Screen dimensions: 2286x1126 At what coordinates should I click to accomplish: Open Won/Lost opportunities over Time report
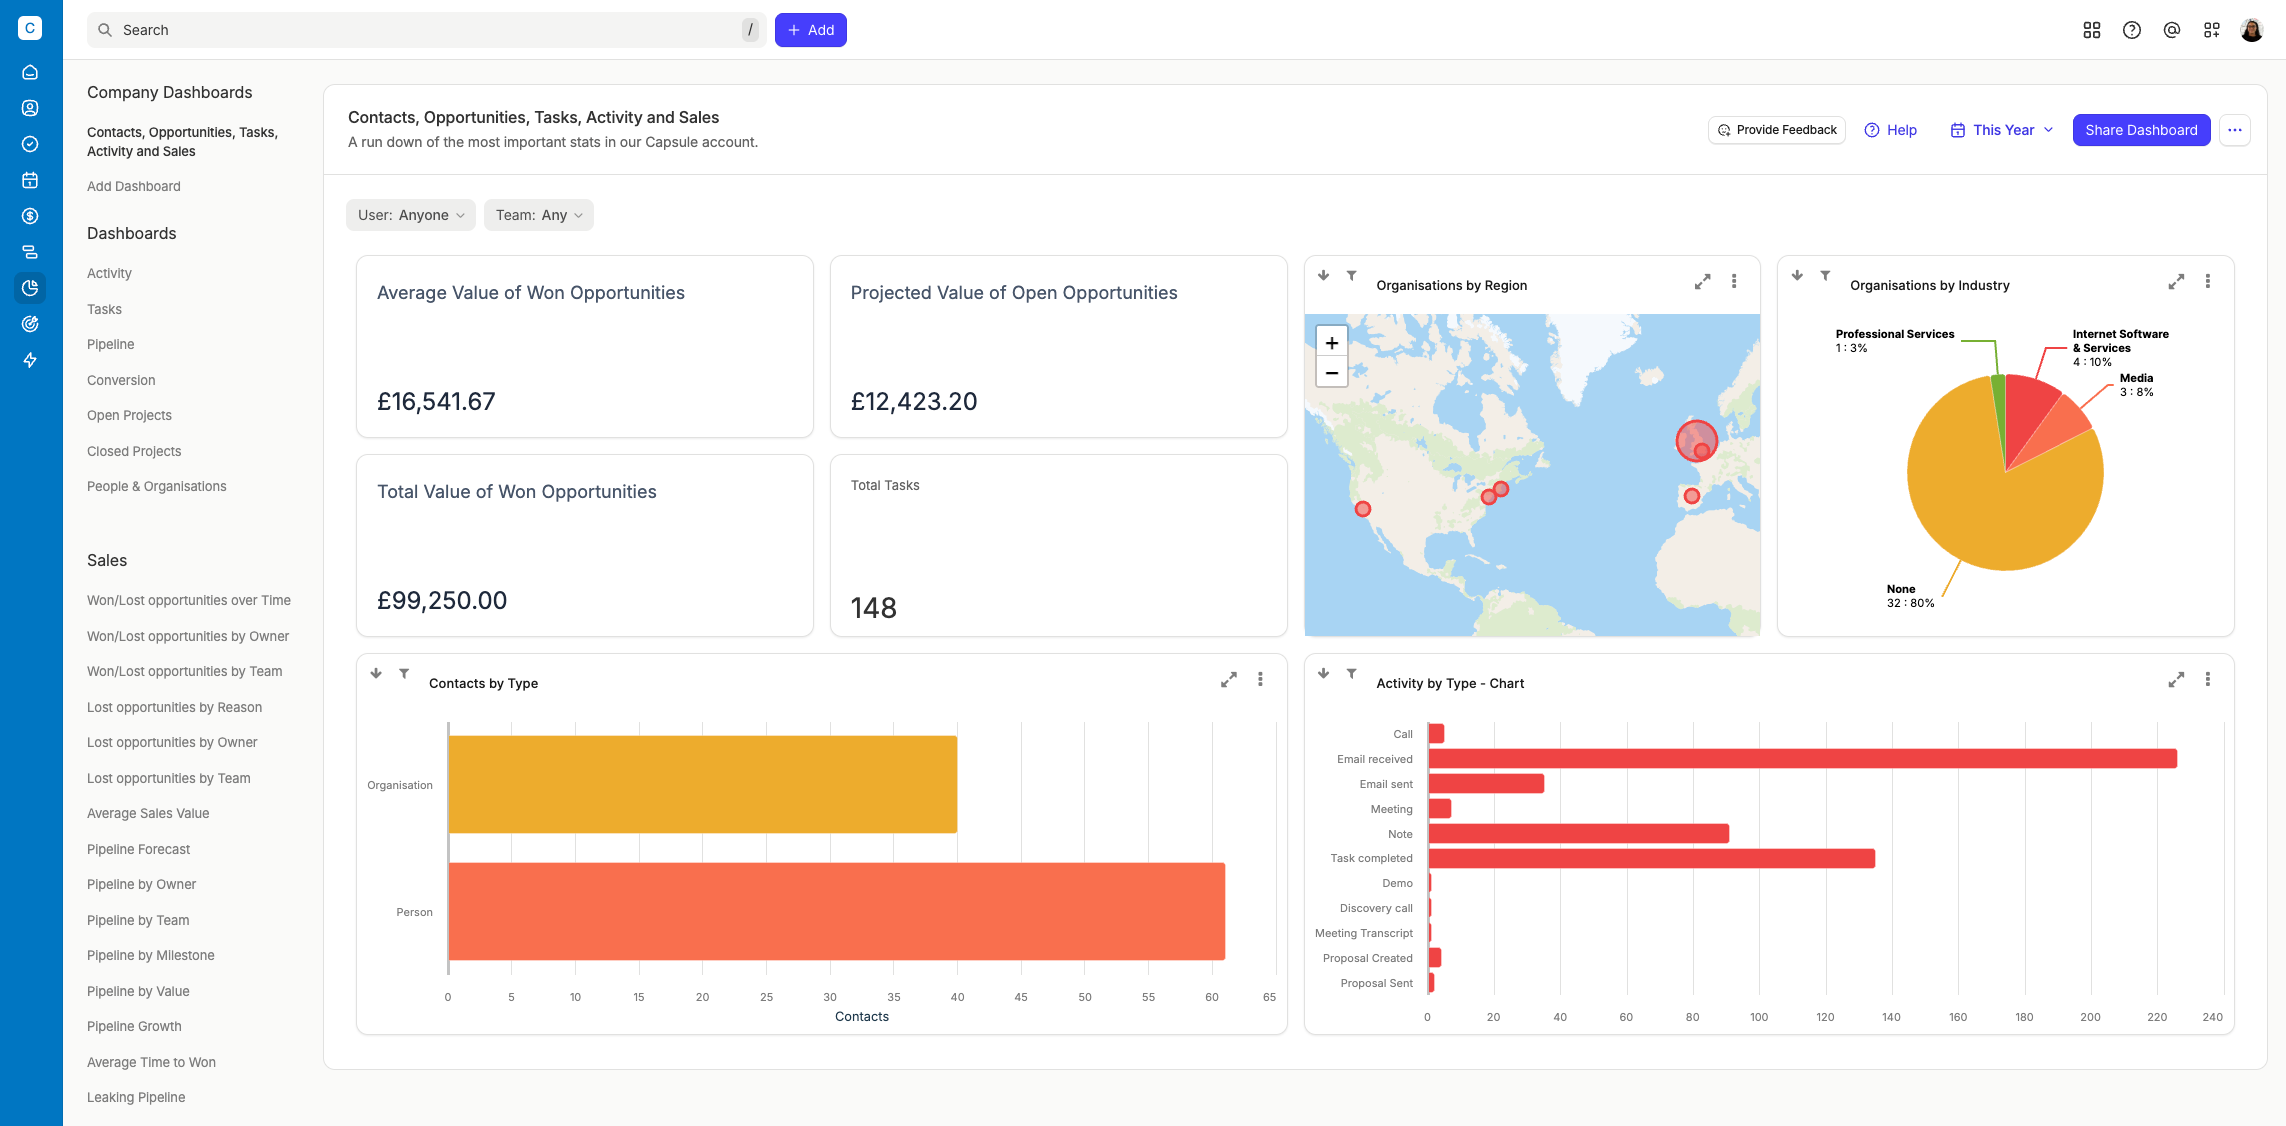189,600
